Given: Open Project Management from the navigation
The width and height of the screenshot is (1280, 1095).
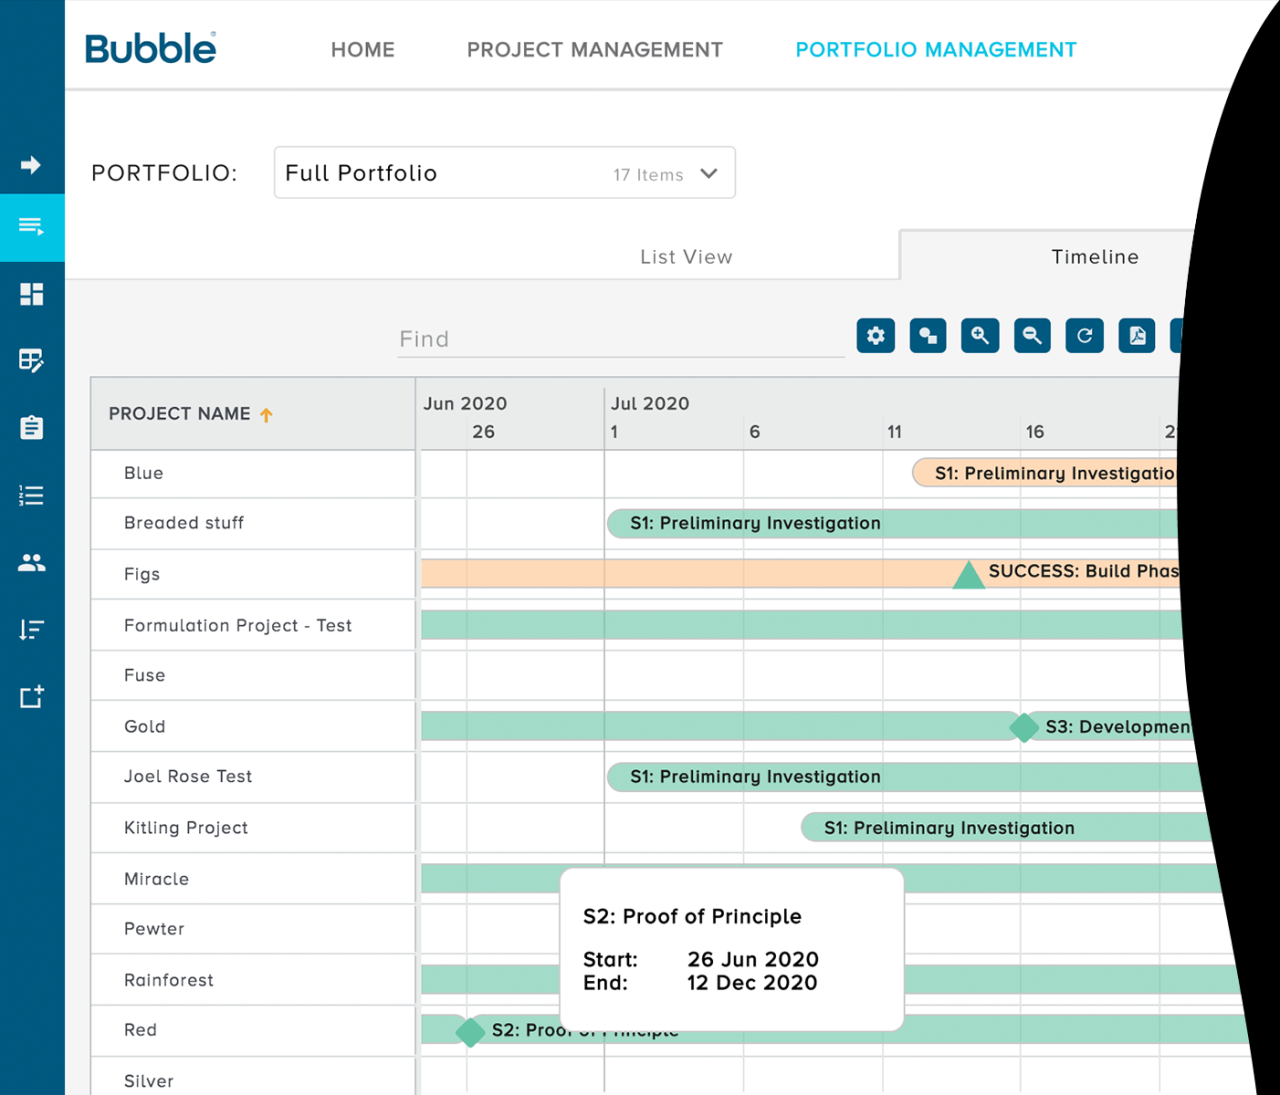Looking at the screenshot, I should (x=594, y=49).
